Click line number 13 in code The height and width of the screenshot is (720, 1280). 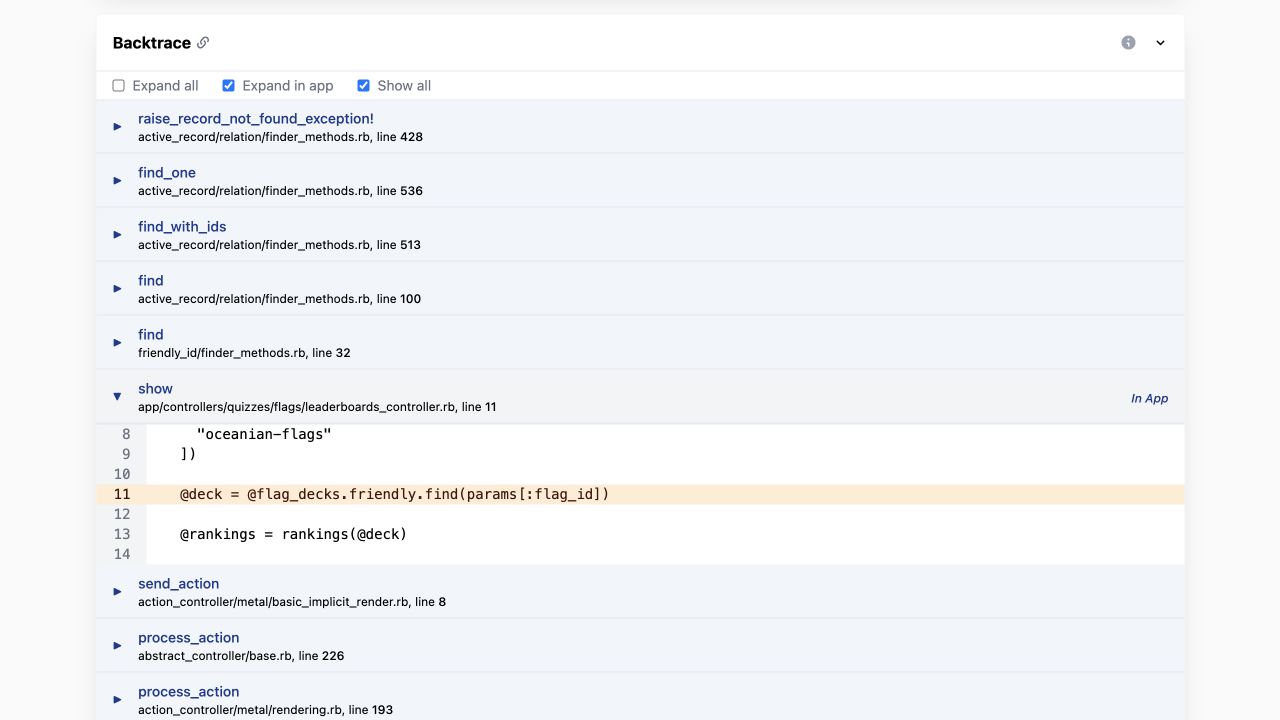pyautogui.click(x=122, y=534)
